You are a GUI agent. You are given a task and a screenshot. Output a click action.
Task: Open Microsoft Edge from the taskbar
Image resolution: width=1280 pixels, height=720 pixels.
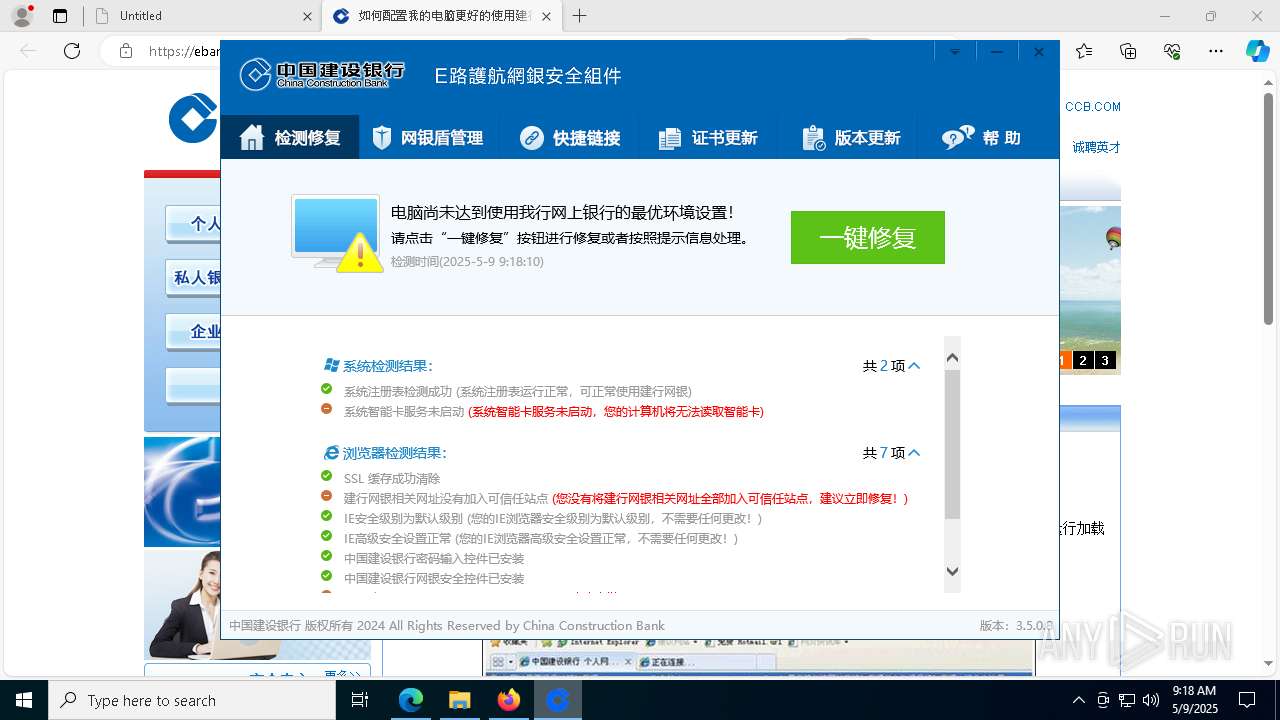point(411,700)
